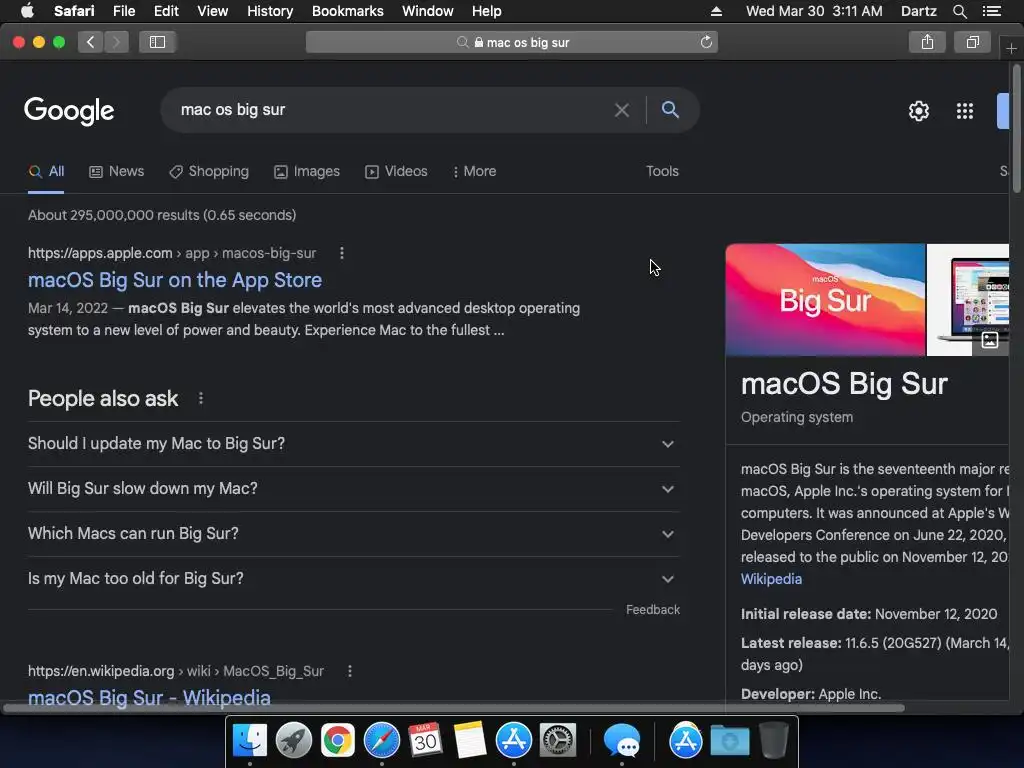The width and height of the screenshot is (1024, 768).
Task: Open Notification Center in menu bar
Action: click(991, 11)
